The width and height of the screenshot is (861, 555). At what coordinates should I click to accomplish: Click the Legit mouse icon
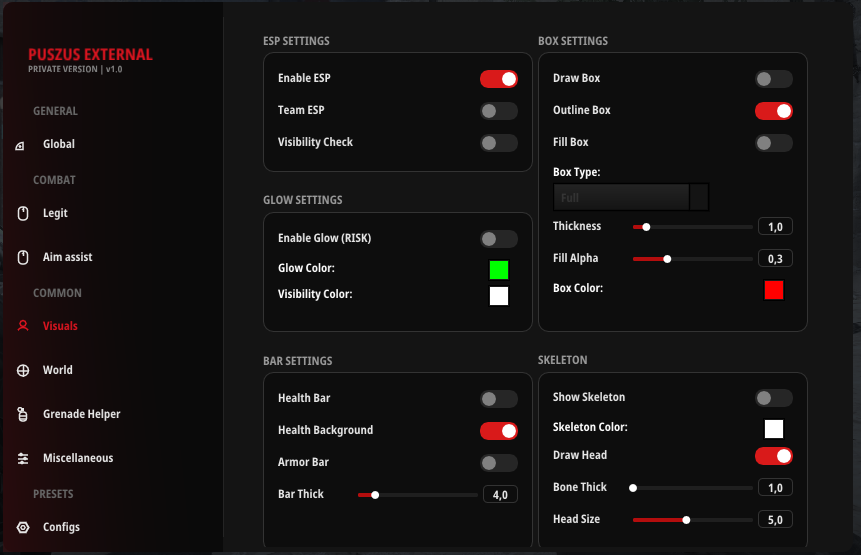click(23, 213)
